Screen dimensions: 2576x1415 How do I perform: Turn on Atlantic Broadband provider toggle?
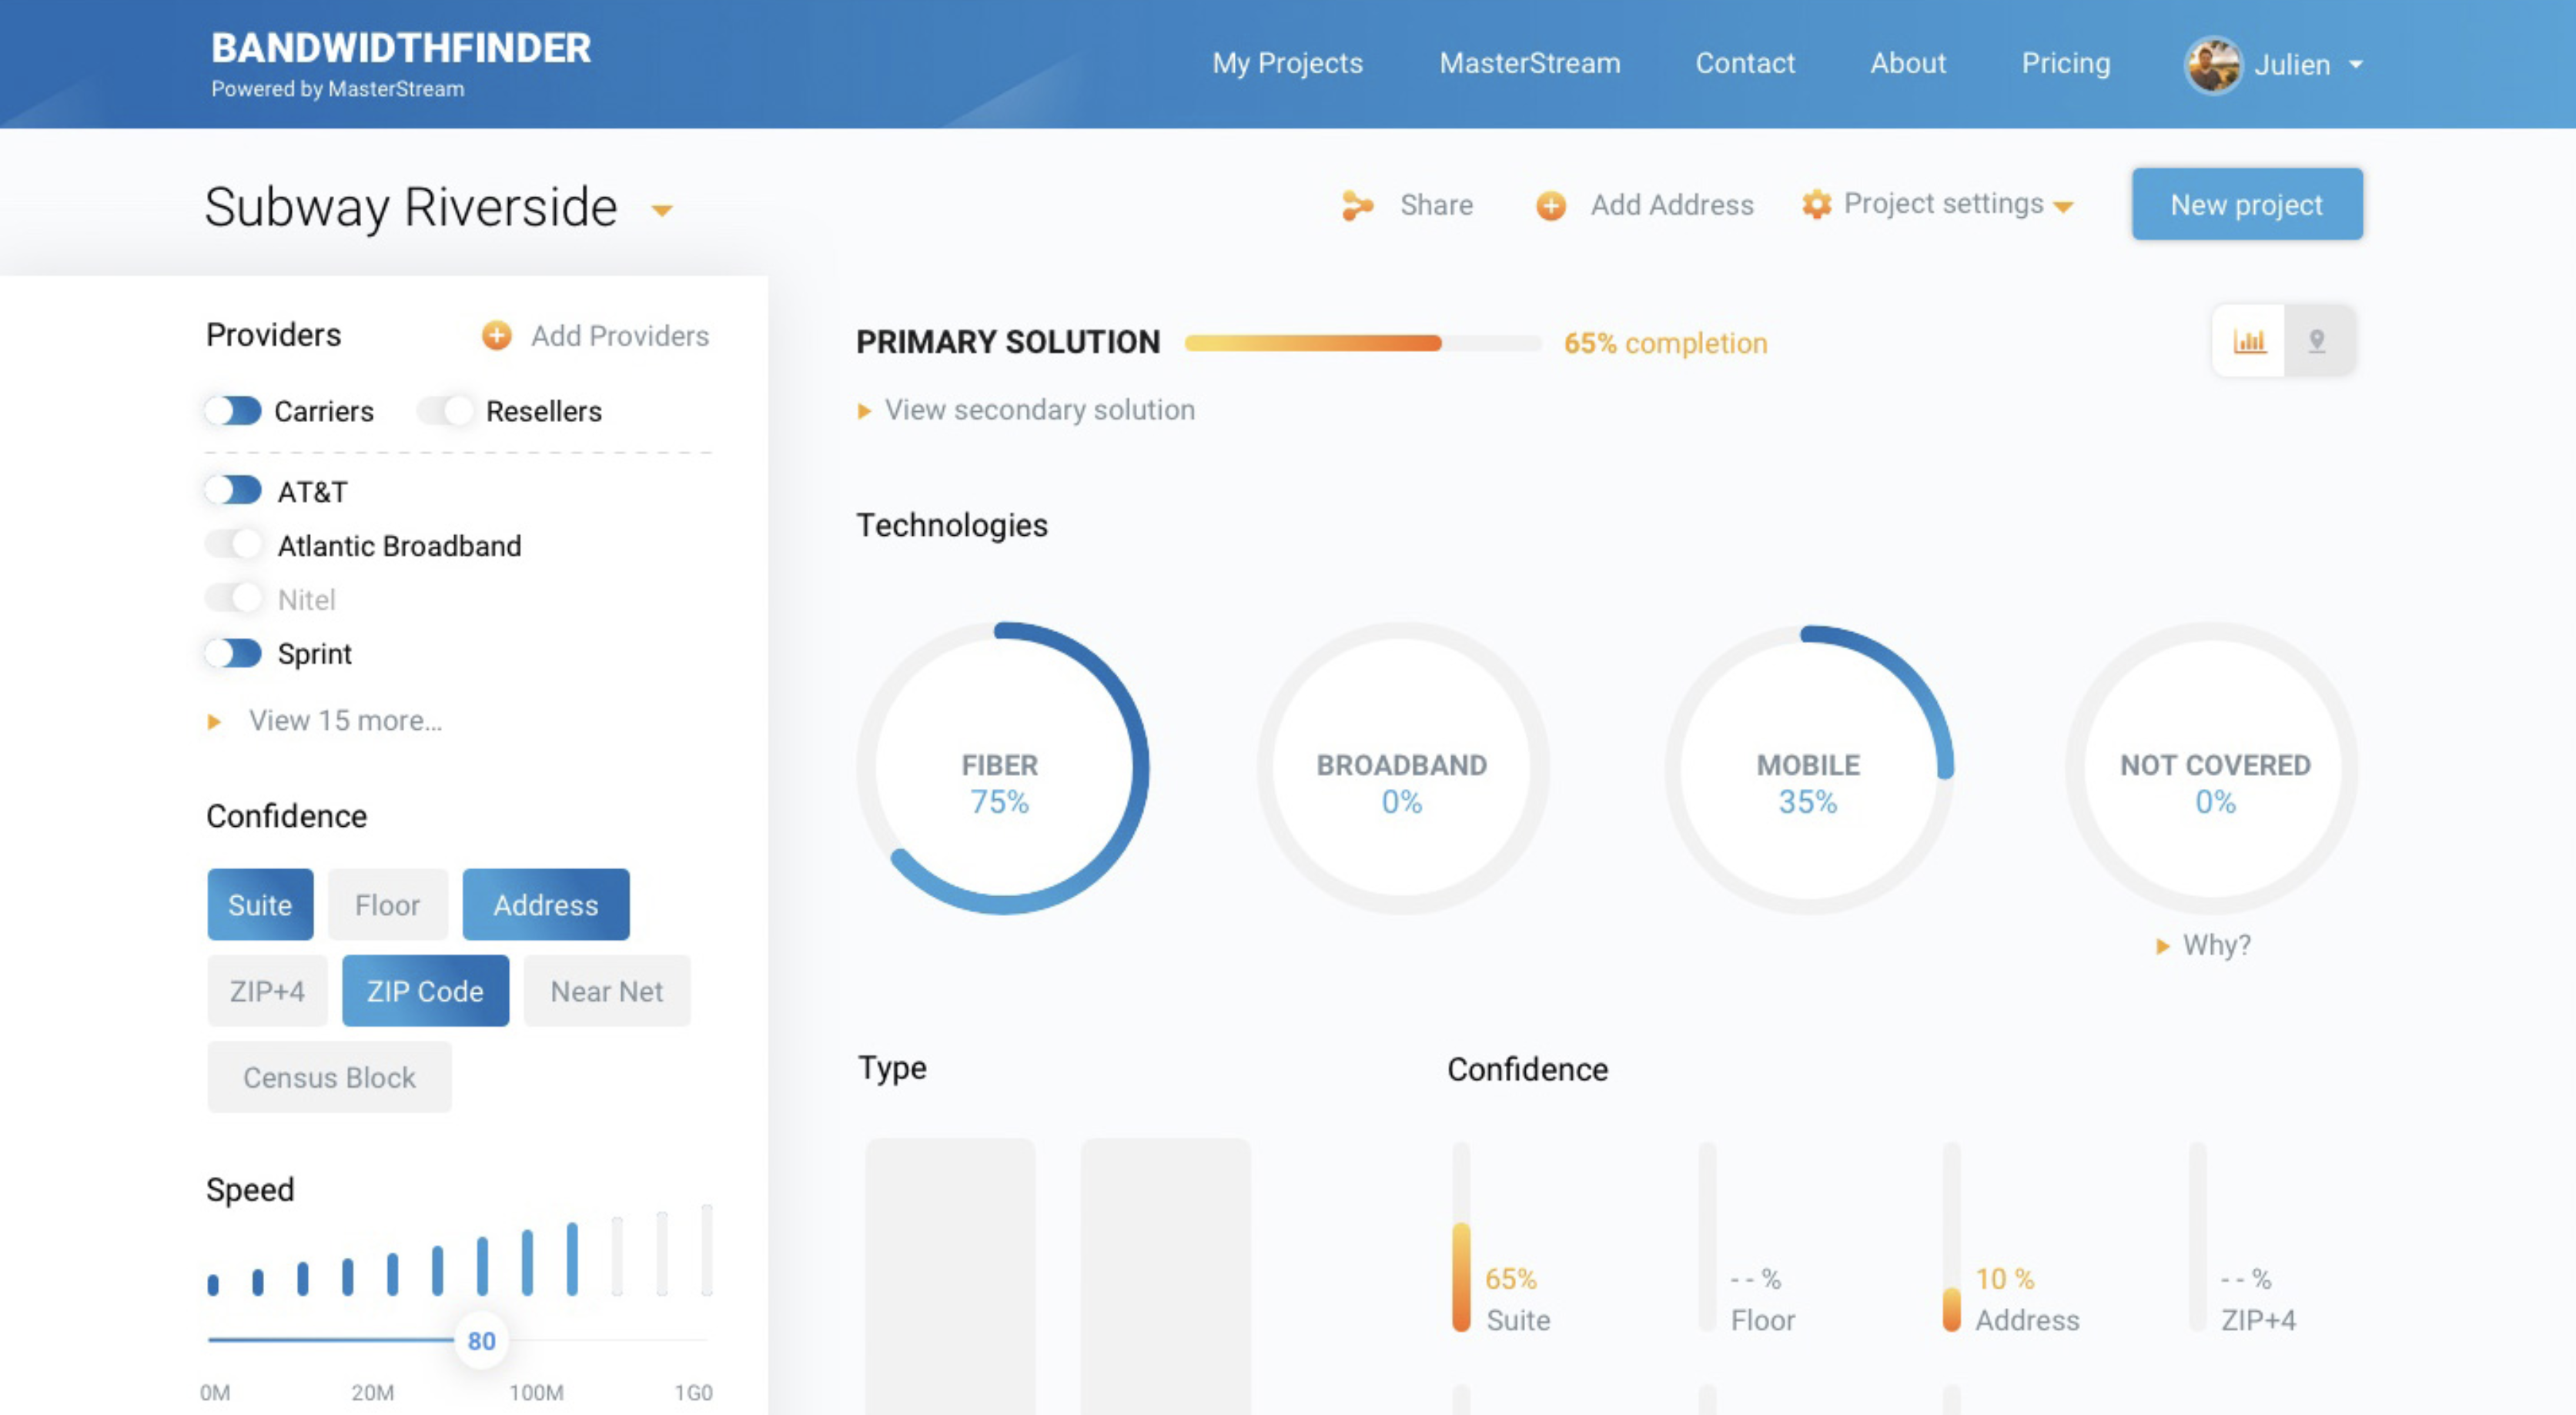pyautogui.click(x=233, y=545)
